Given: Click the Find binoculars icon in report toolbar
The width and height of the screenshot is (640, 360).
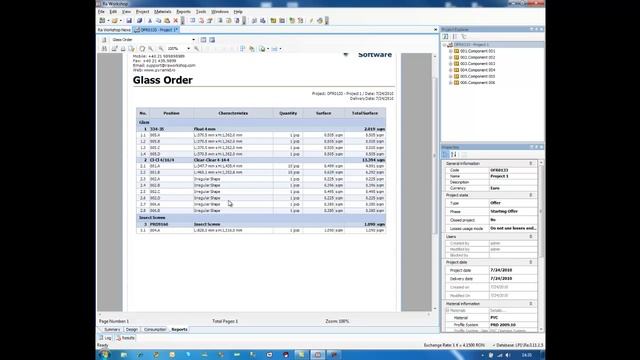Looking at the screenshot, I should click(x=104, y=49).
